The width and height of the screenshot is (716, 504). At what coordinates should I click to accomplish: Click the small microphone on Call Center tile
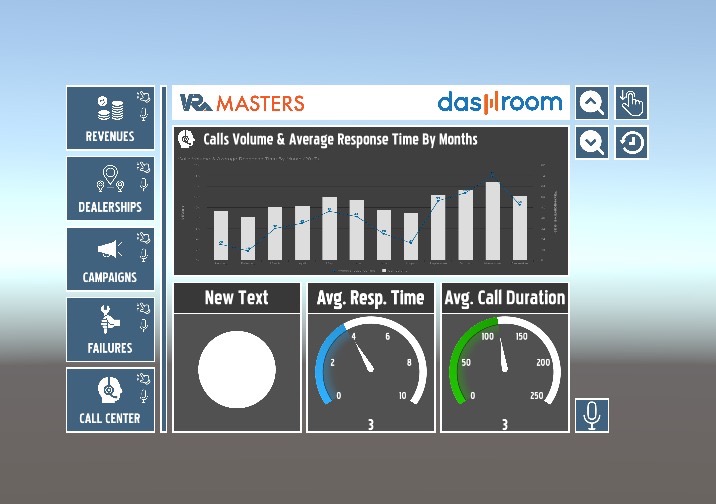tap(144, 395)
